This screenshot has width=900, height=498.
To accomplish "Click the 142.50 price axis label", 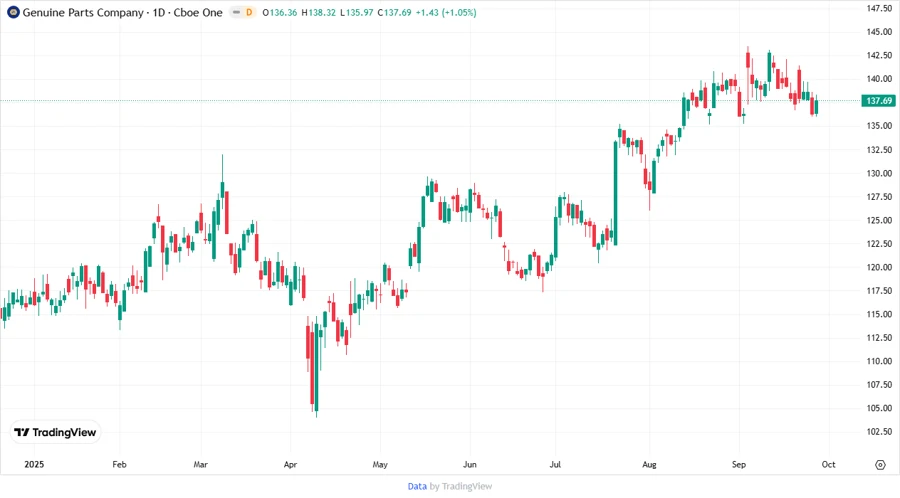I will (x=879, y=55).
